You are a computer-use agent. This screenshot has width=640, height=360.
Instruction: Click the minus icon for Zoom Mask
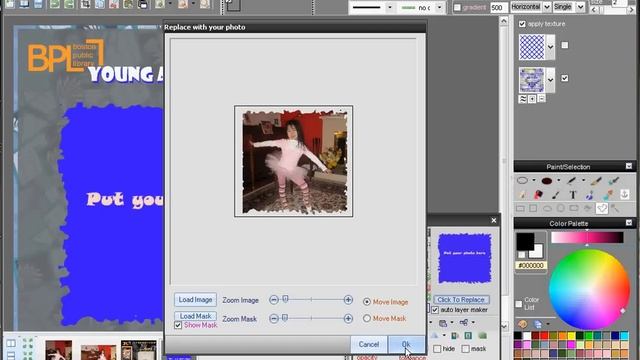(x=274, y=318)
